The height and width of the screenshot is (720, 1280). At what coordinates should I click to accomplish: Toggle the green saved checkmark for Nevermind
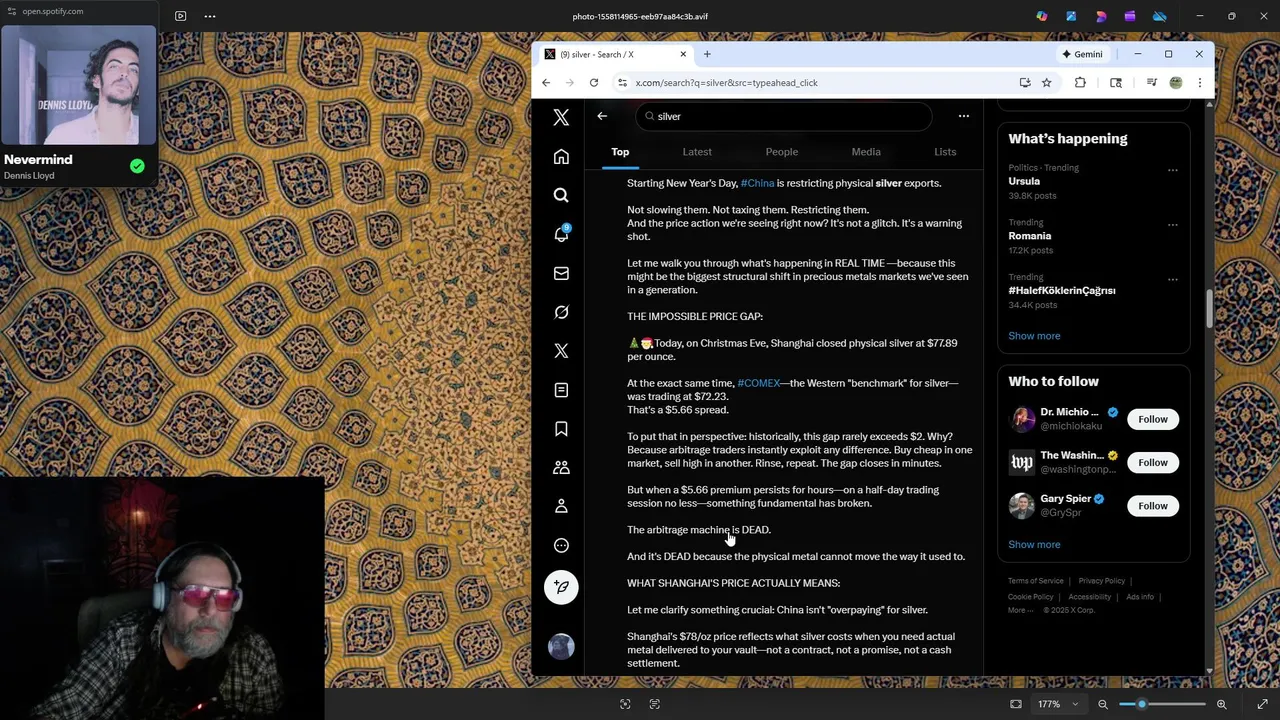pos(137,166)
